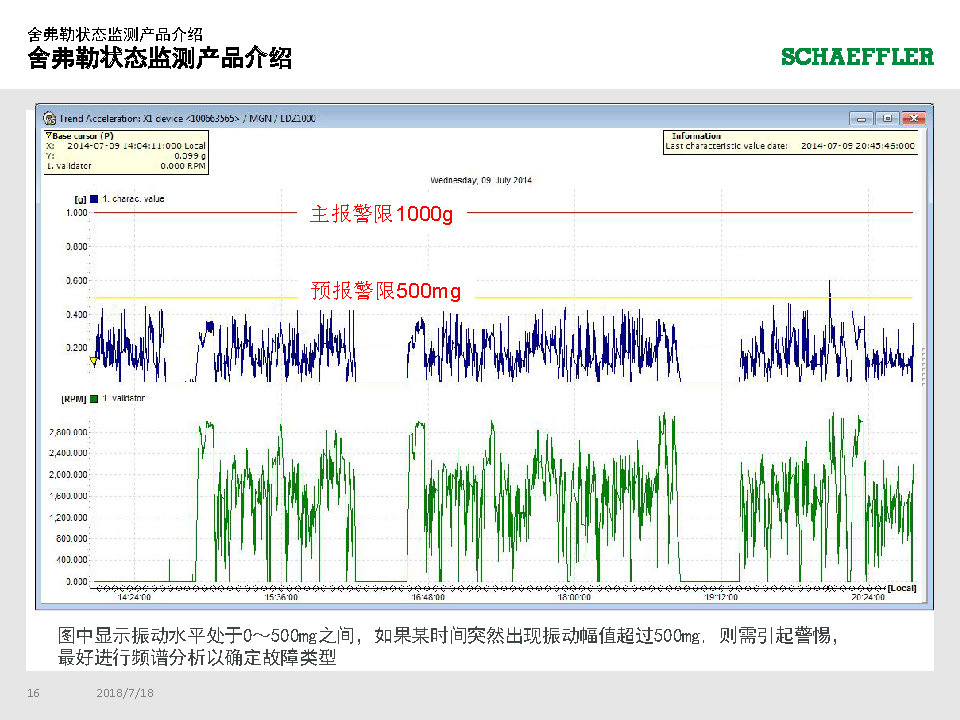Select the yellow 500mg pre-alarm line label
Screen dimensions: 960x720
pyautogui.click(x=386, y=291)
